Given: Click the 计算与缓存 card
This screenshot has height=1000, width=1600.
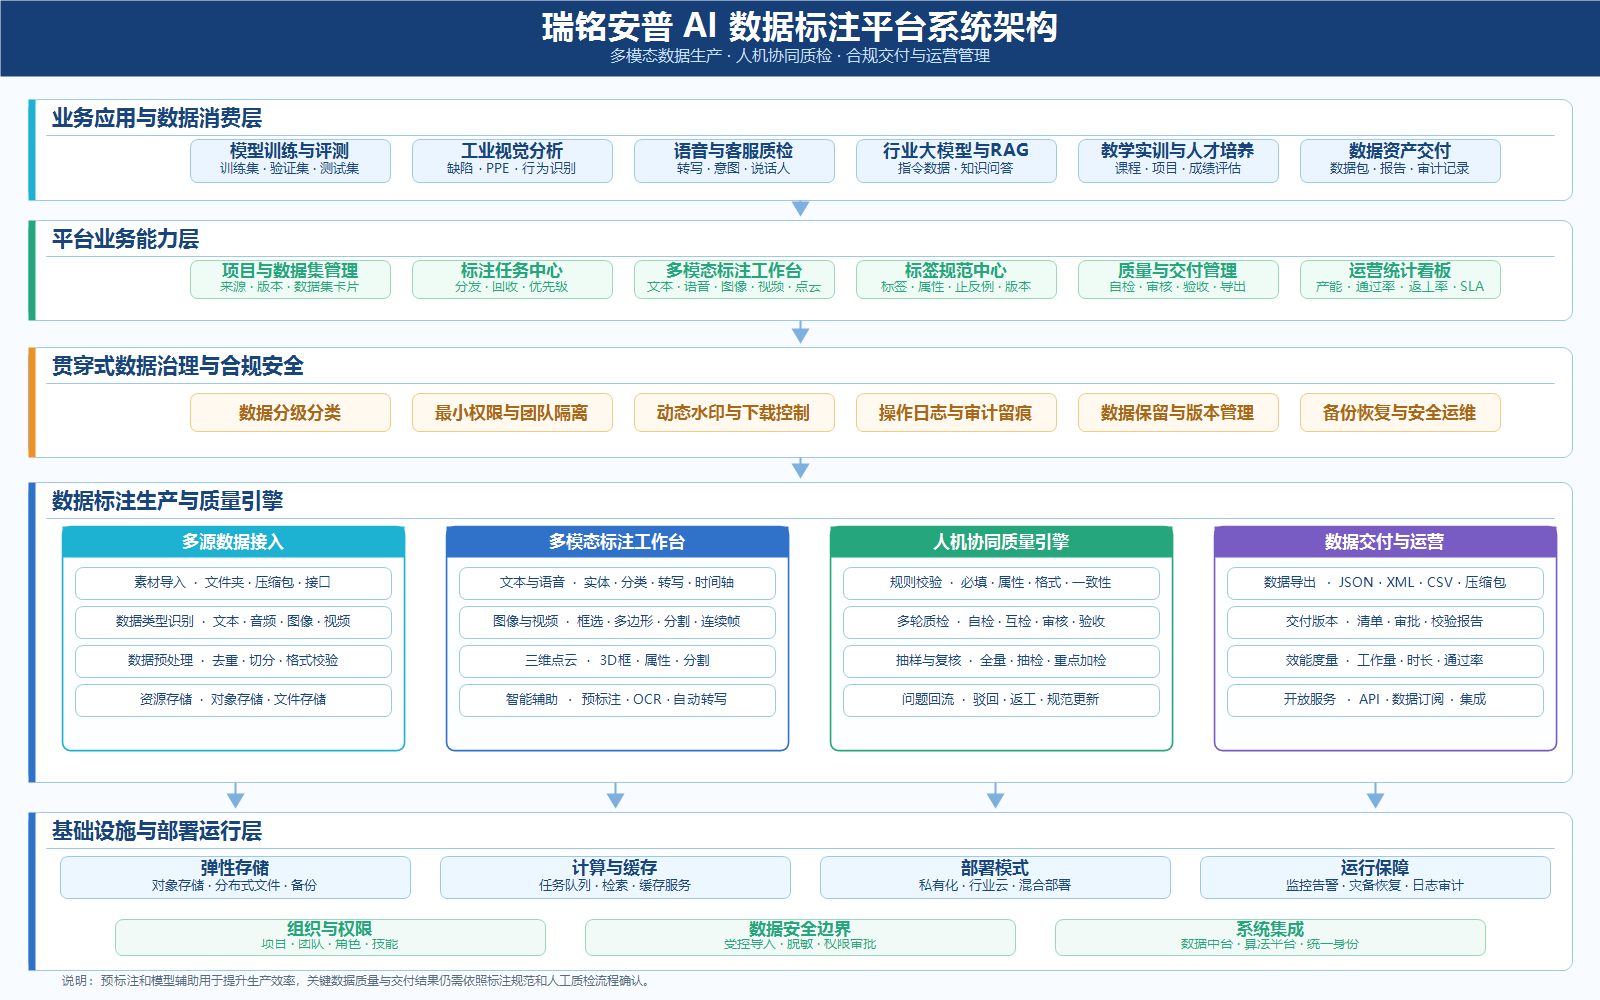Looking at the screenshot, I should click(x=615, y=877).
